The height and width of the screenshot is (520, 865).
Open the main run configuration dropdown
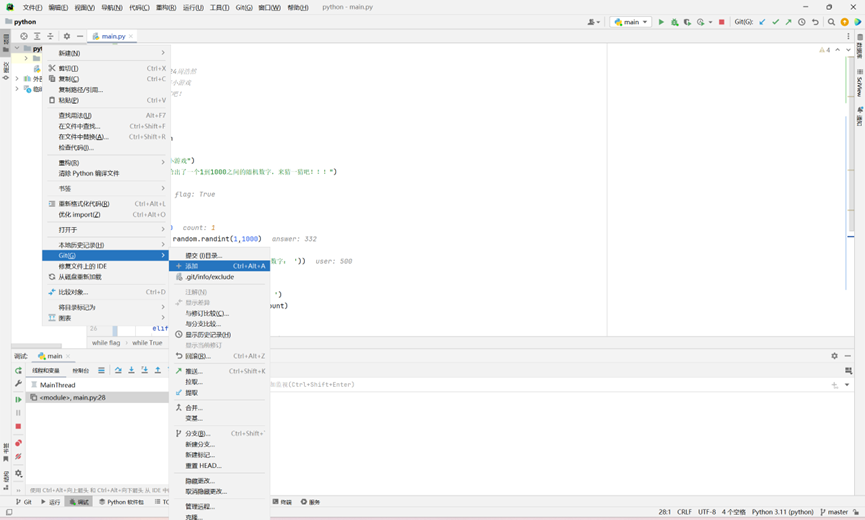pyautogui.click(x=631, y=22)
